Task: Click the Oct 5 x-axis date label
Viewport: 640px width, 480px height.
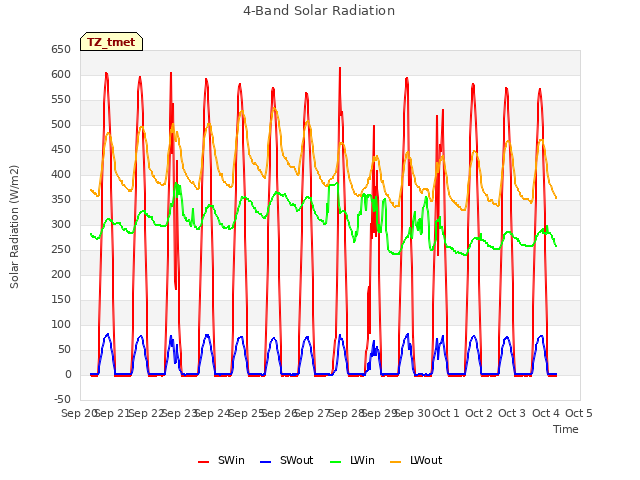Action: coord(579,413)
